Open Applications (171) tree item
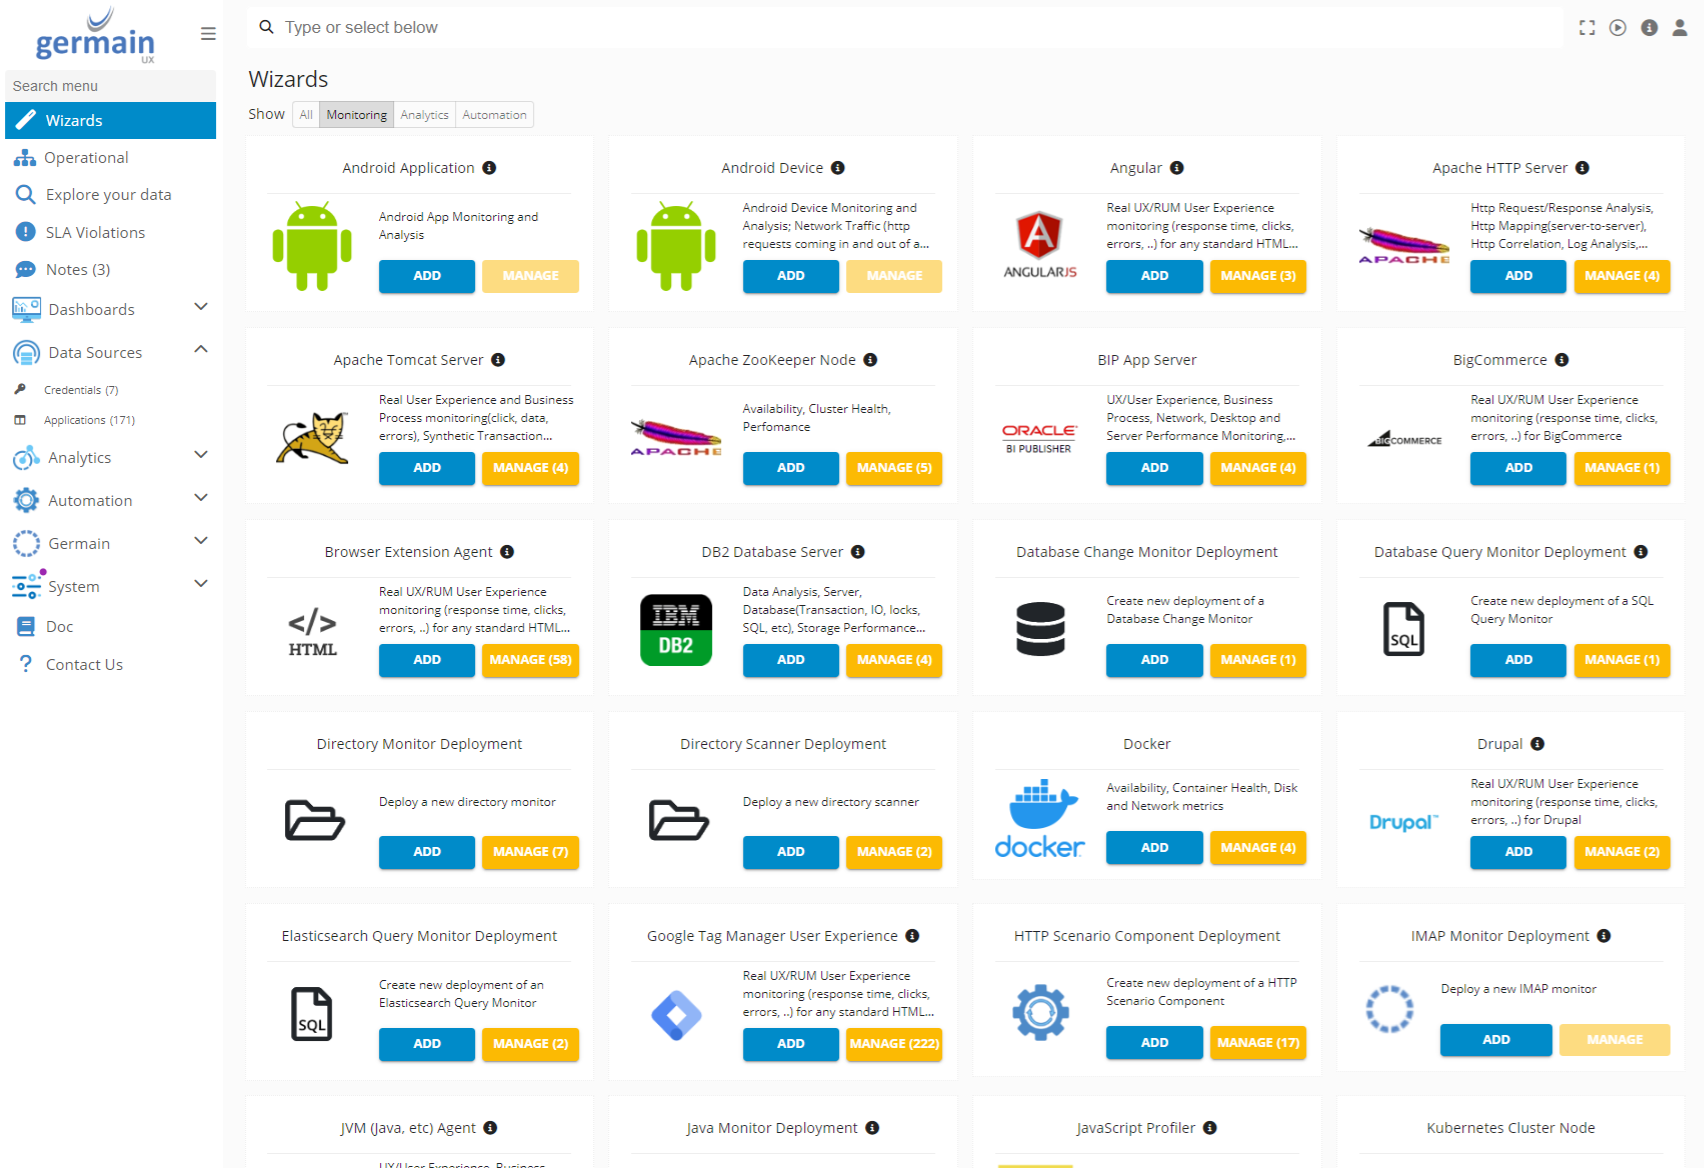Image resolution: width=1704 pixels, height=1168 pixels. click(89, 420)
